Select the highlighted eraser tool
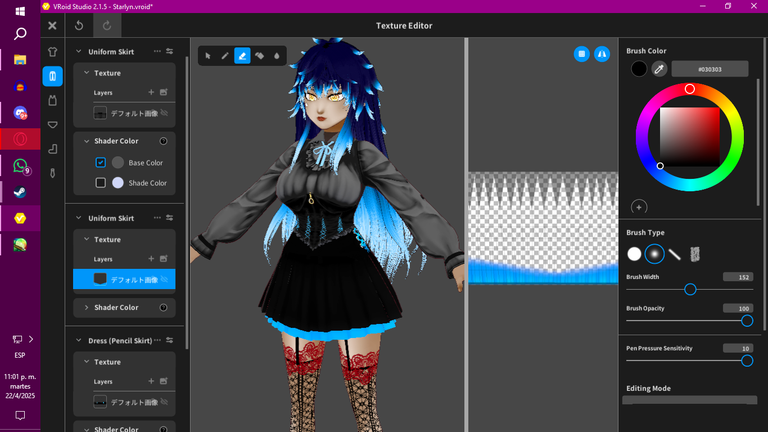This screenshot has width=768, height=432. [x=242, y=56]
